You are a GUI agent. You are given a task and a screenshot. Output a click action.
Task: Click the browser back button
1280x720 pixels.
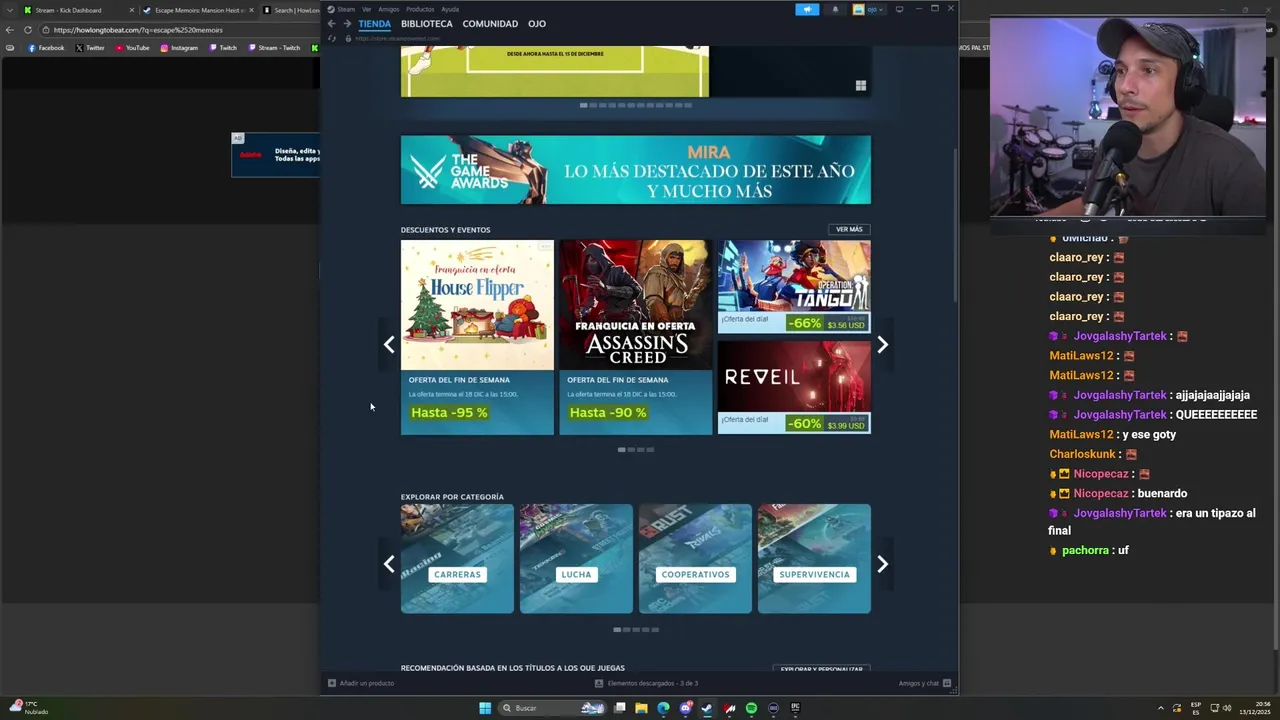[10, 30]
